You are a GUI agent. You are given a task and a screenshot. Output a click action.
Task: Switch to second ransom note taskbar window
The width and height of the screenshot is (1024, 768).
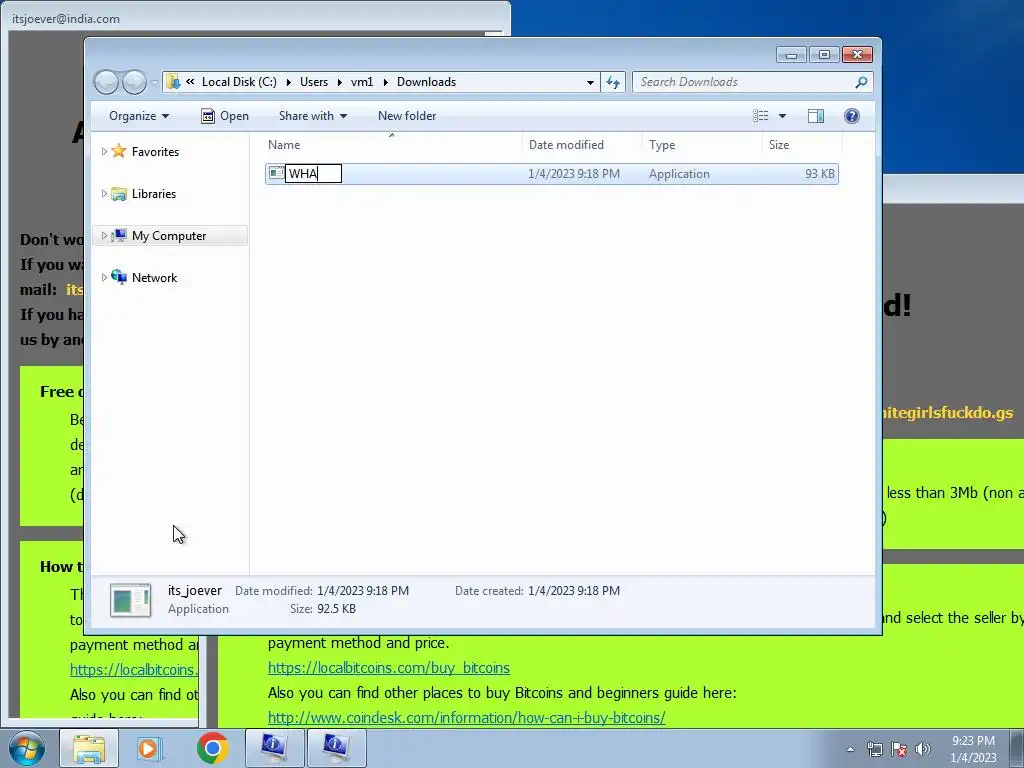[x=336, y=748]
